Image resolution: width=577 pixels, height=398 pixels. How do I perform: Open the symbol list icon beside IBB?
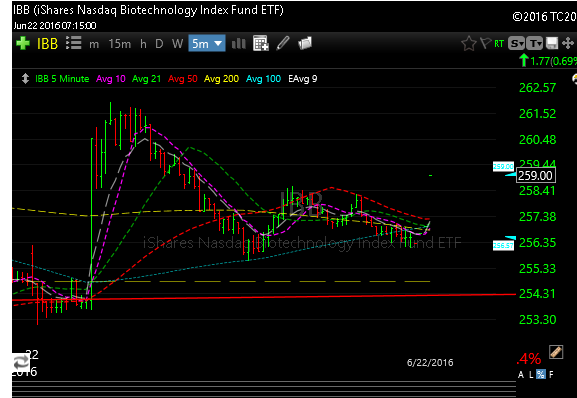(x=74, y=43)
